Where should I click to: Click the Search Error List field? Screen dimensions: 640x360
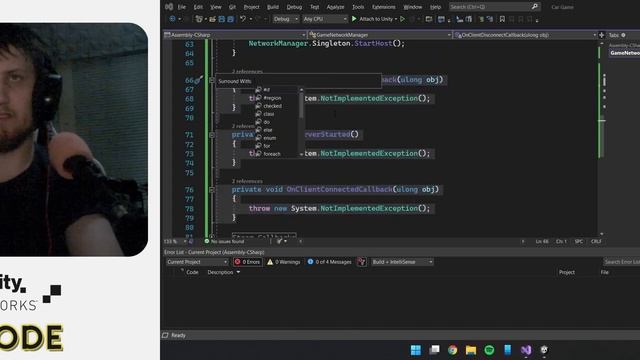coord(621,262)
